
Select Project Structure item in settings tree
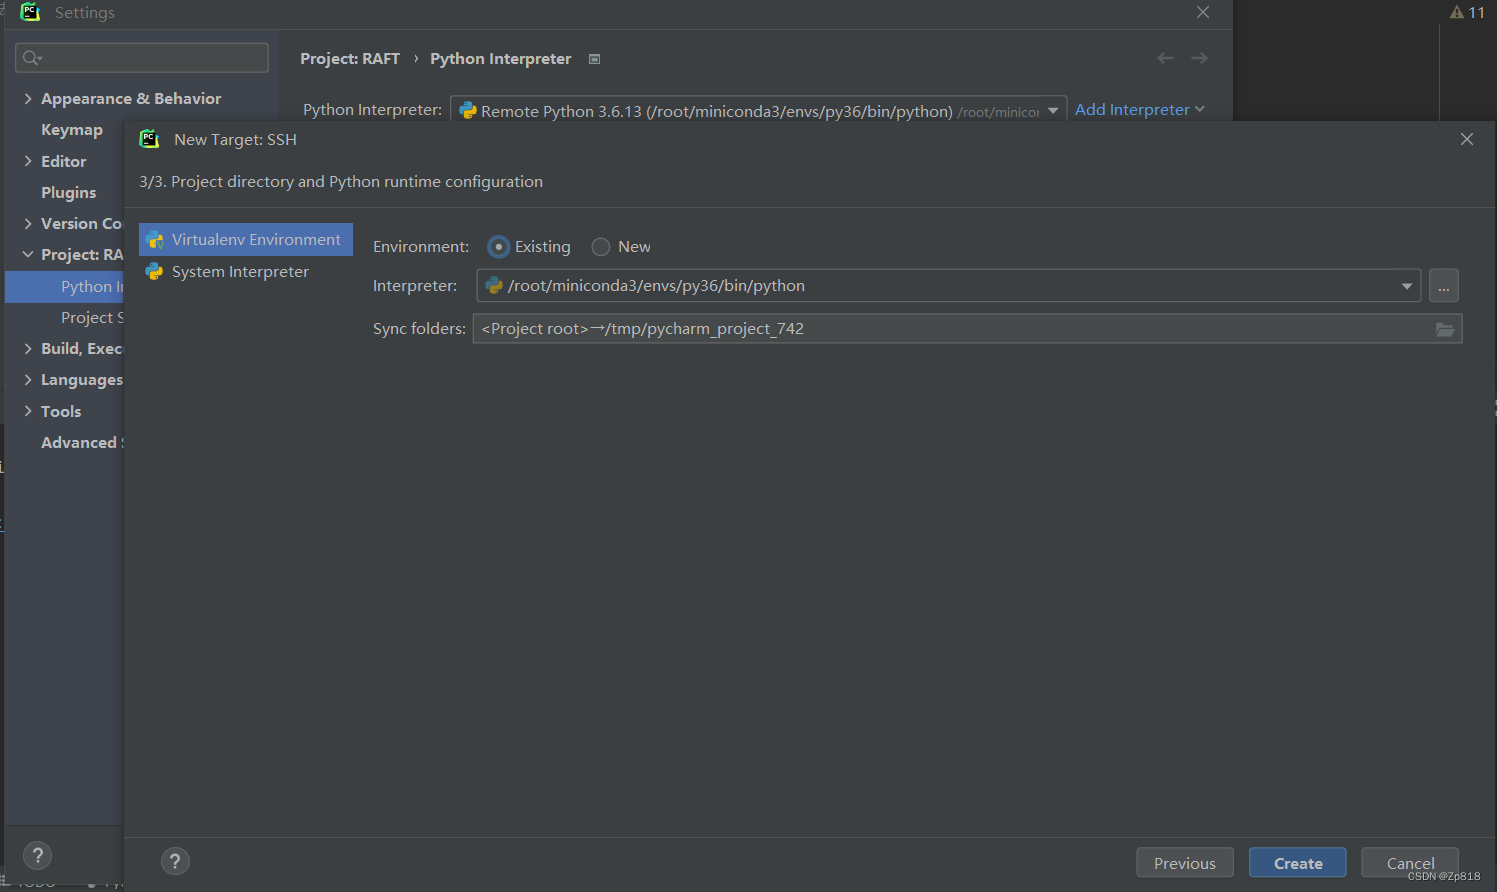[91, 318]
